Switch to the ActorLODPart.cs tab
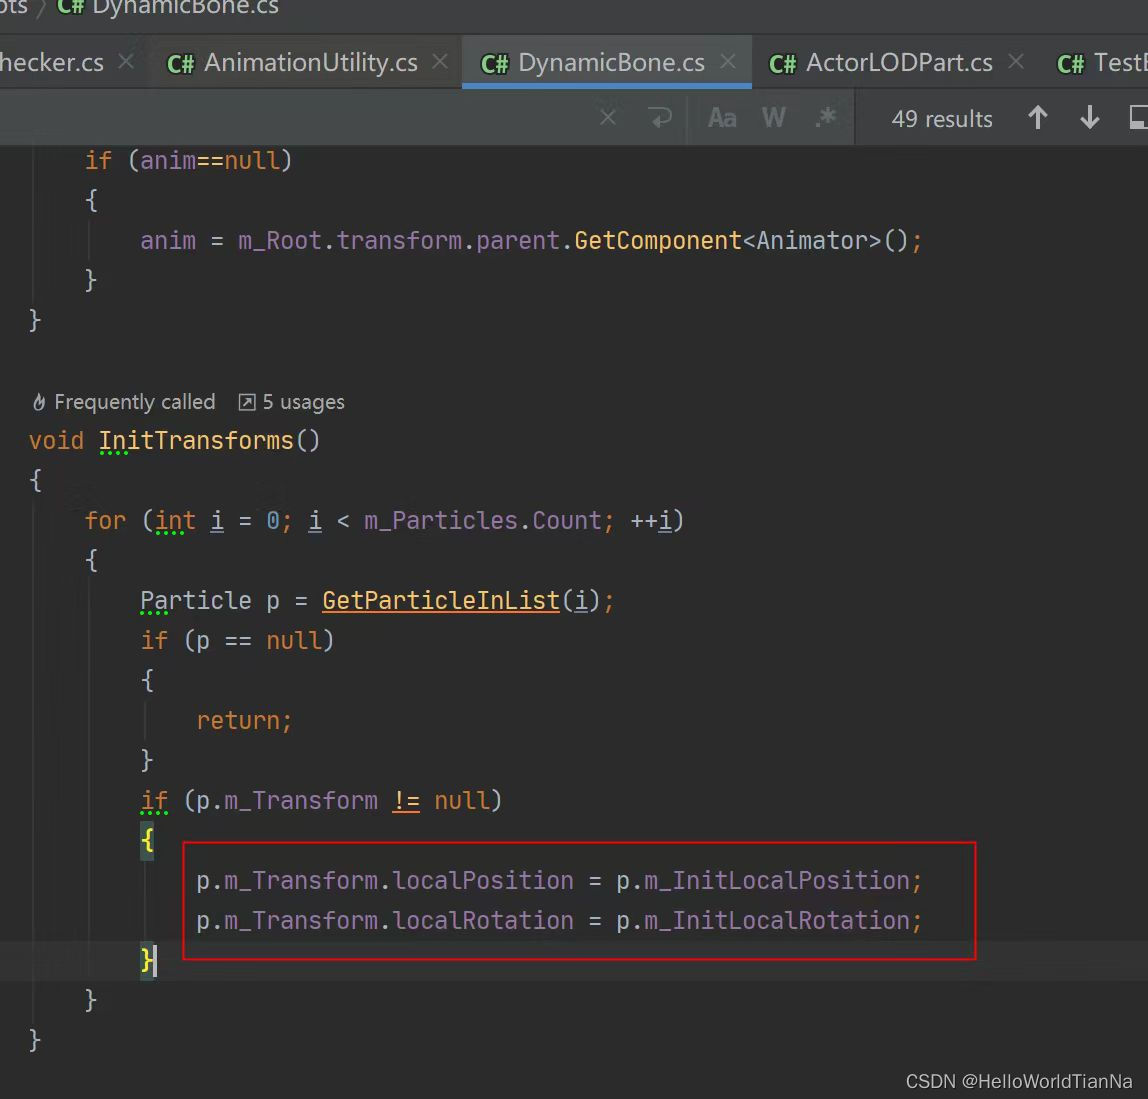This screenshot has width=1148, height=1099. [x=899, y=62]
